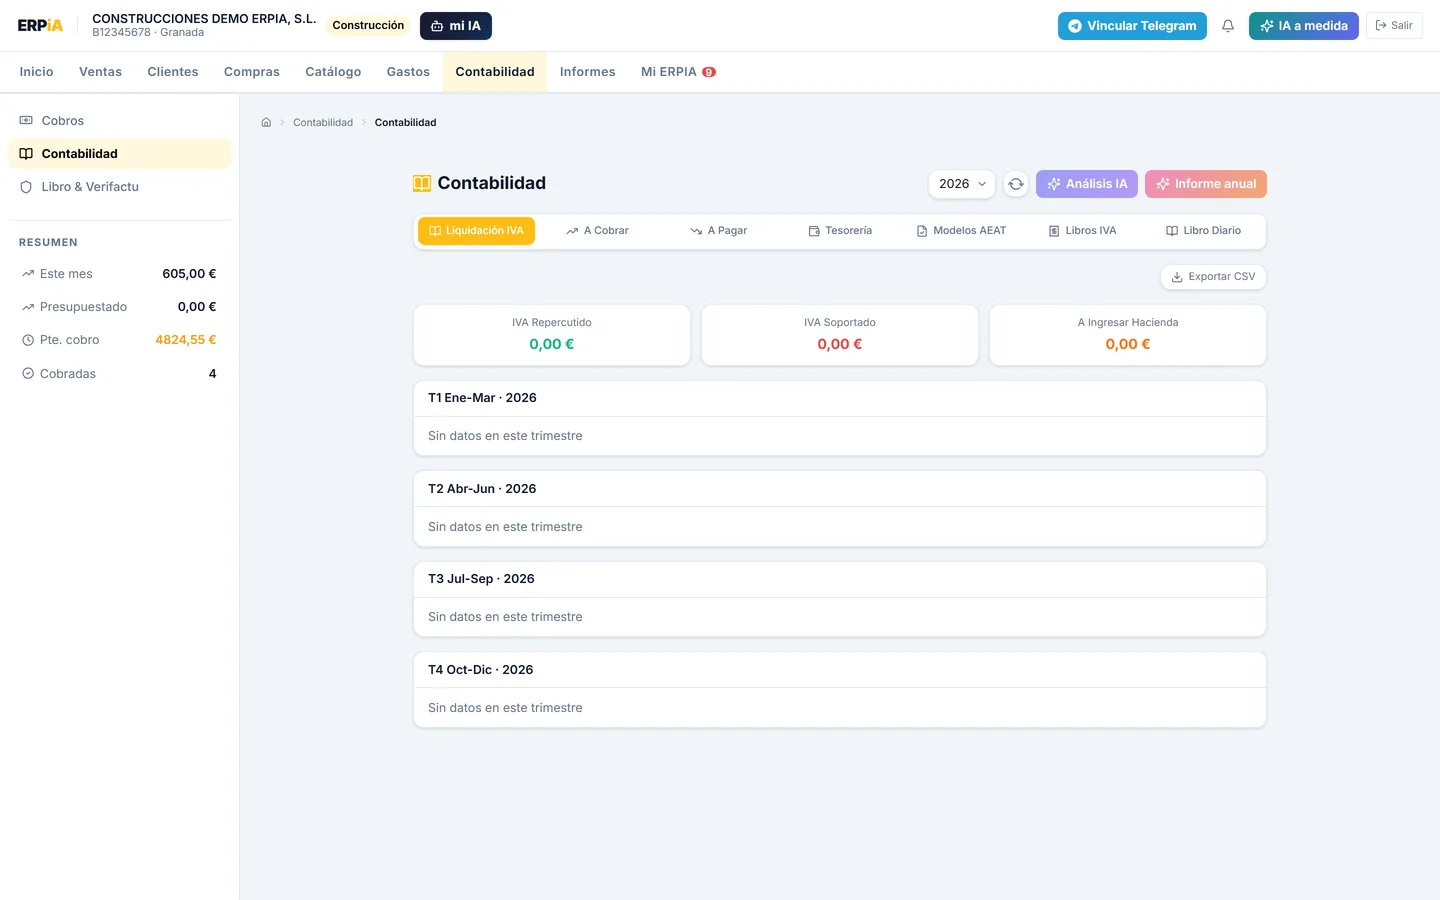Click the Este mes summary row
The width and height of the screenshot is (1440, 900).
coord(119,274)
